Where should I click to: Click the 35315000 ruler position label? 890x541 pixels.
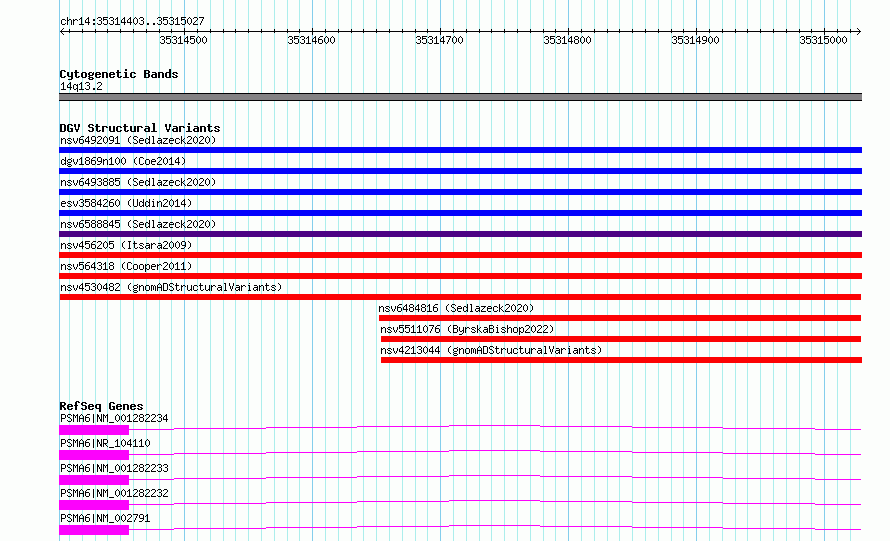tap(823, 40)
